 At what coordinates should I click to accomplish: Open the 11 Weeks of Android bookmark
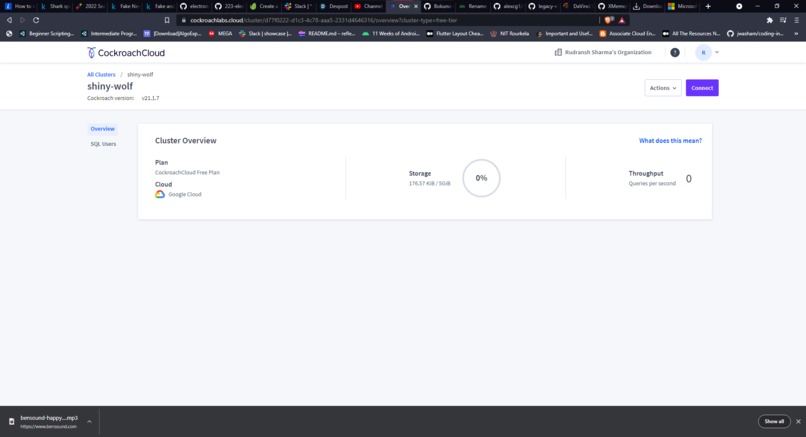pyautogui.click(x=391, y=33)
